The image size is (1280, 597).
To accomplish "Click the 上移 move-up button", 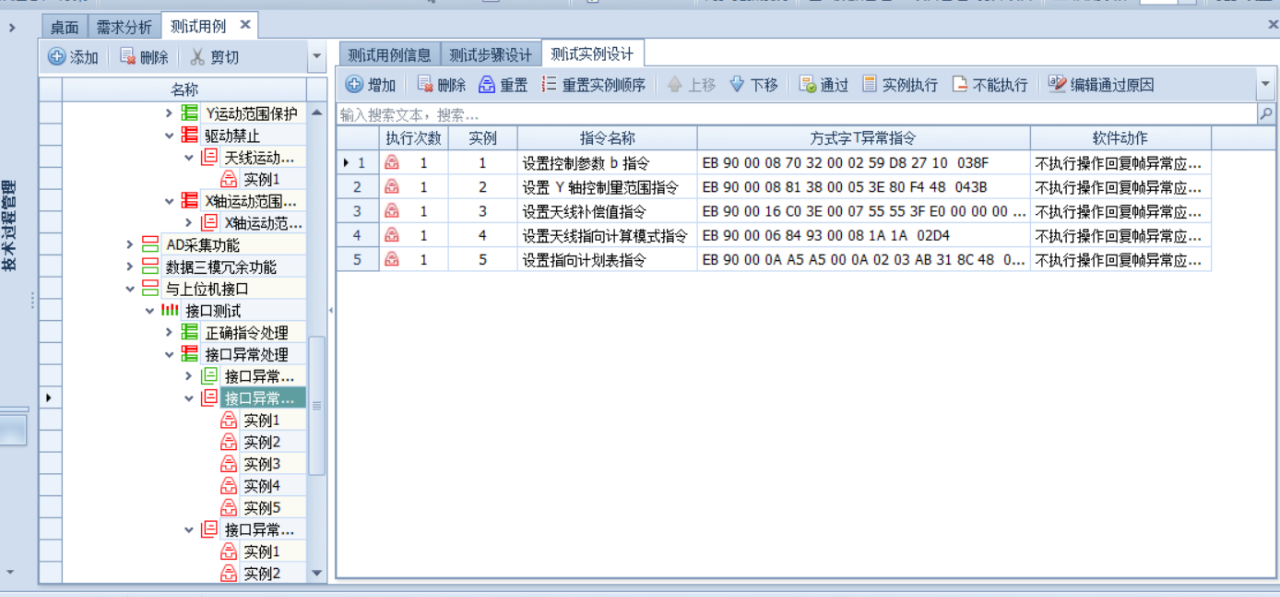I will coord(692,85).
